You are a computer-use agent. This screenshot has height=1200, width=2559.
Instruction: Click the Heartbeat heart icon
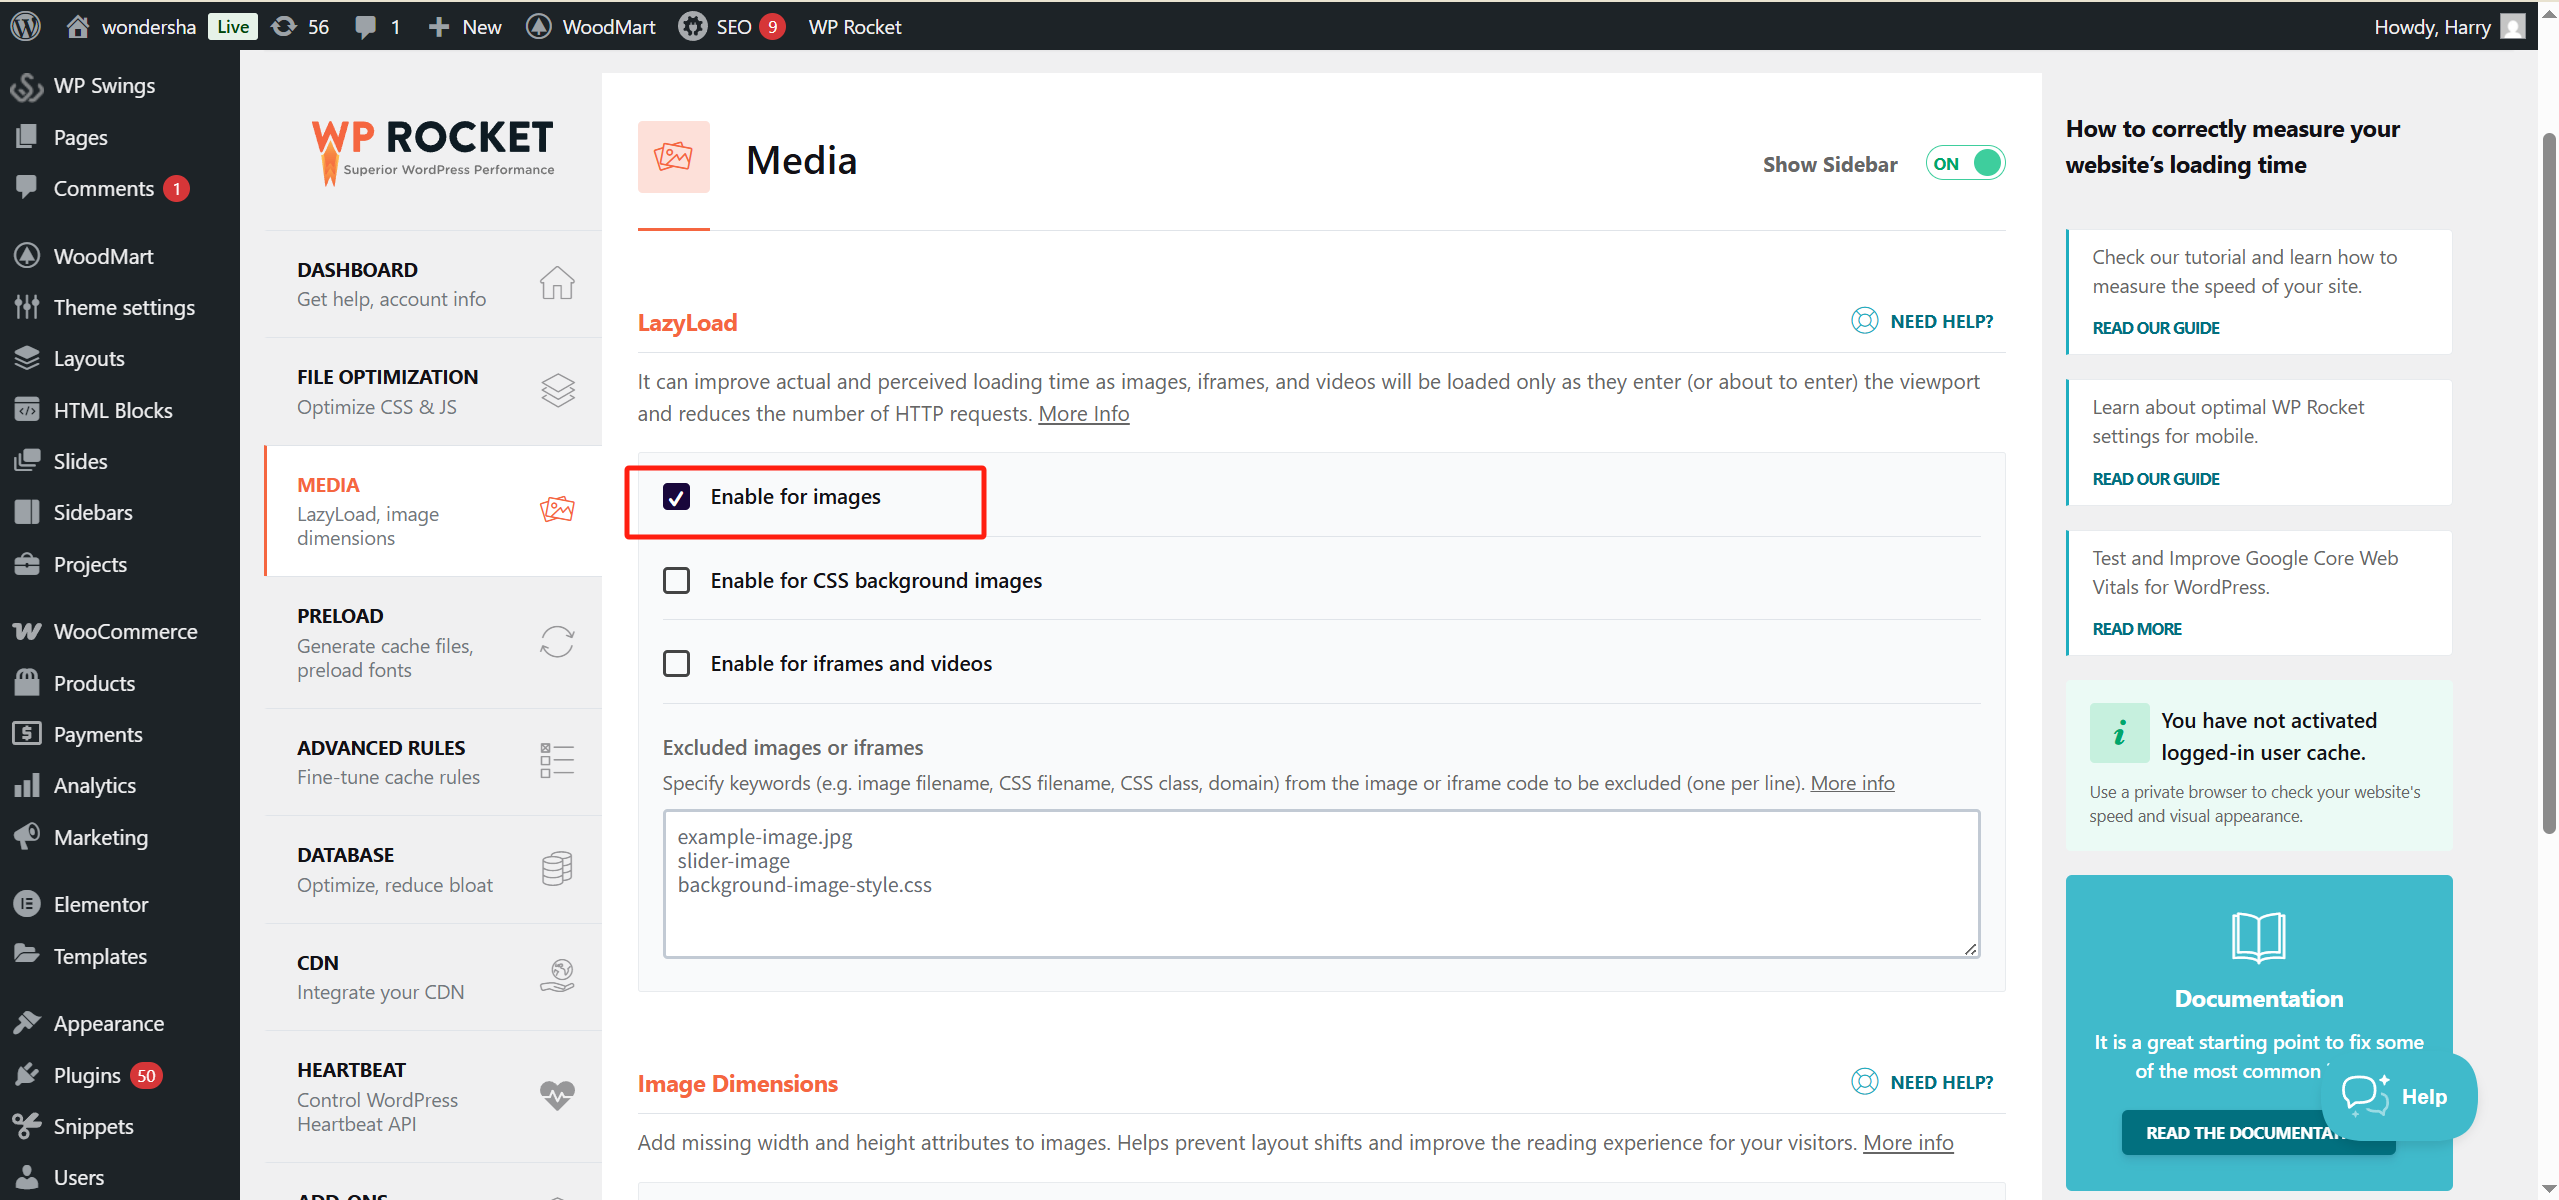pos(557,1095)
